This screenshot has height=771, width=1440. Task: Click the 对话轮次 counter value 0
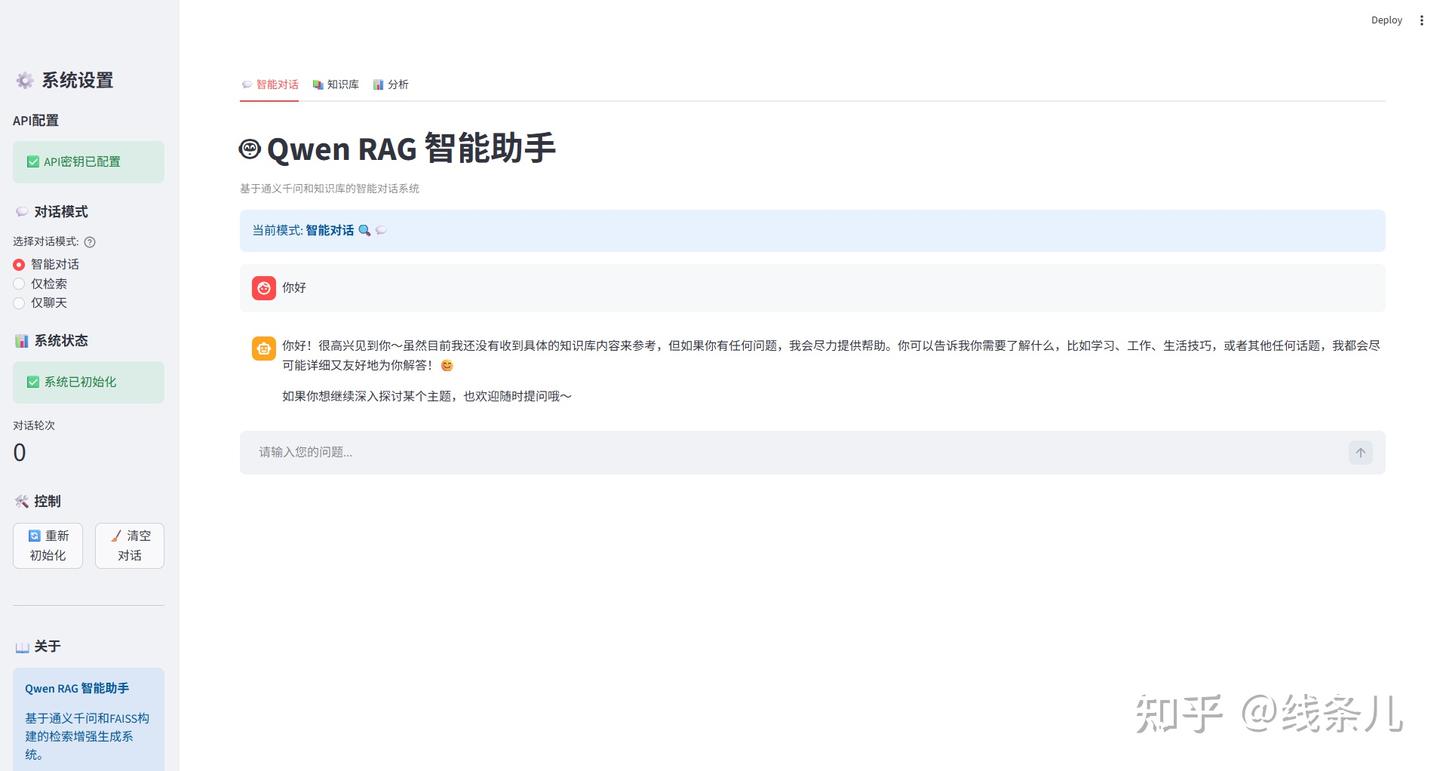coord(19,453)
